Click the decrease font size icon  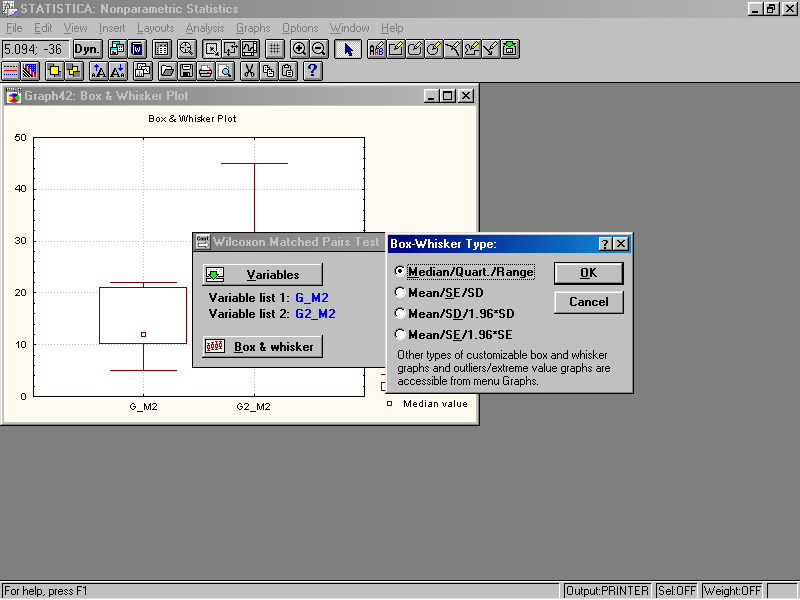click(117, 71)
